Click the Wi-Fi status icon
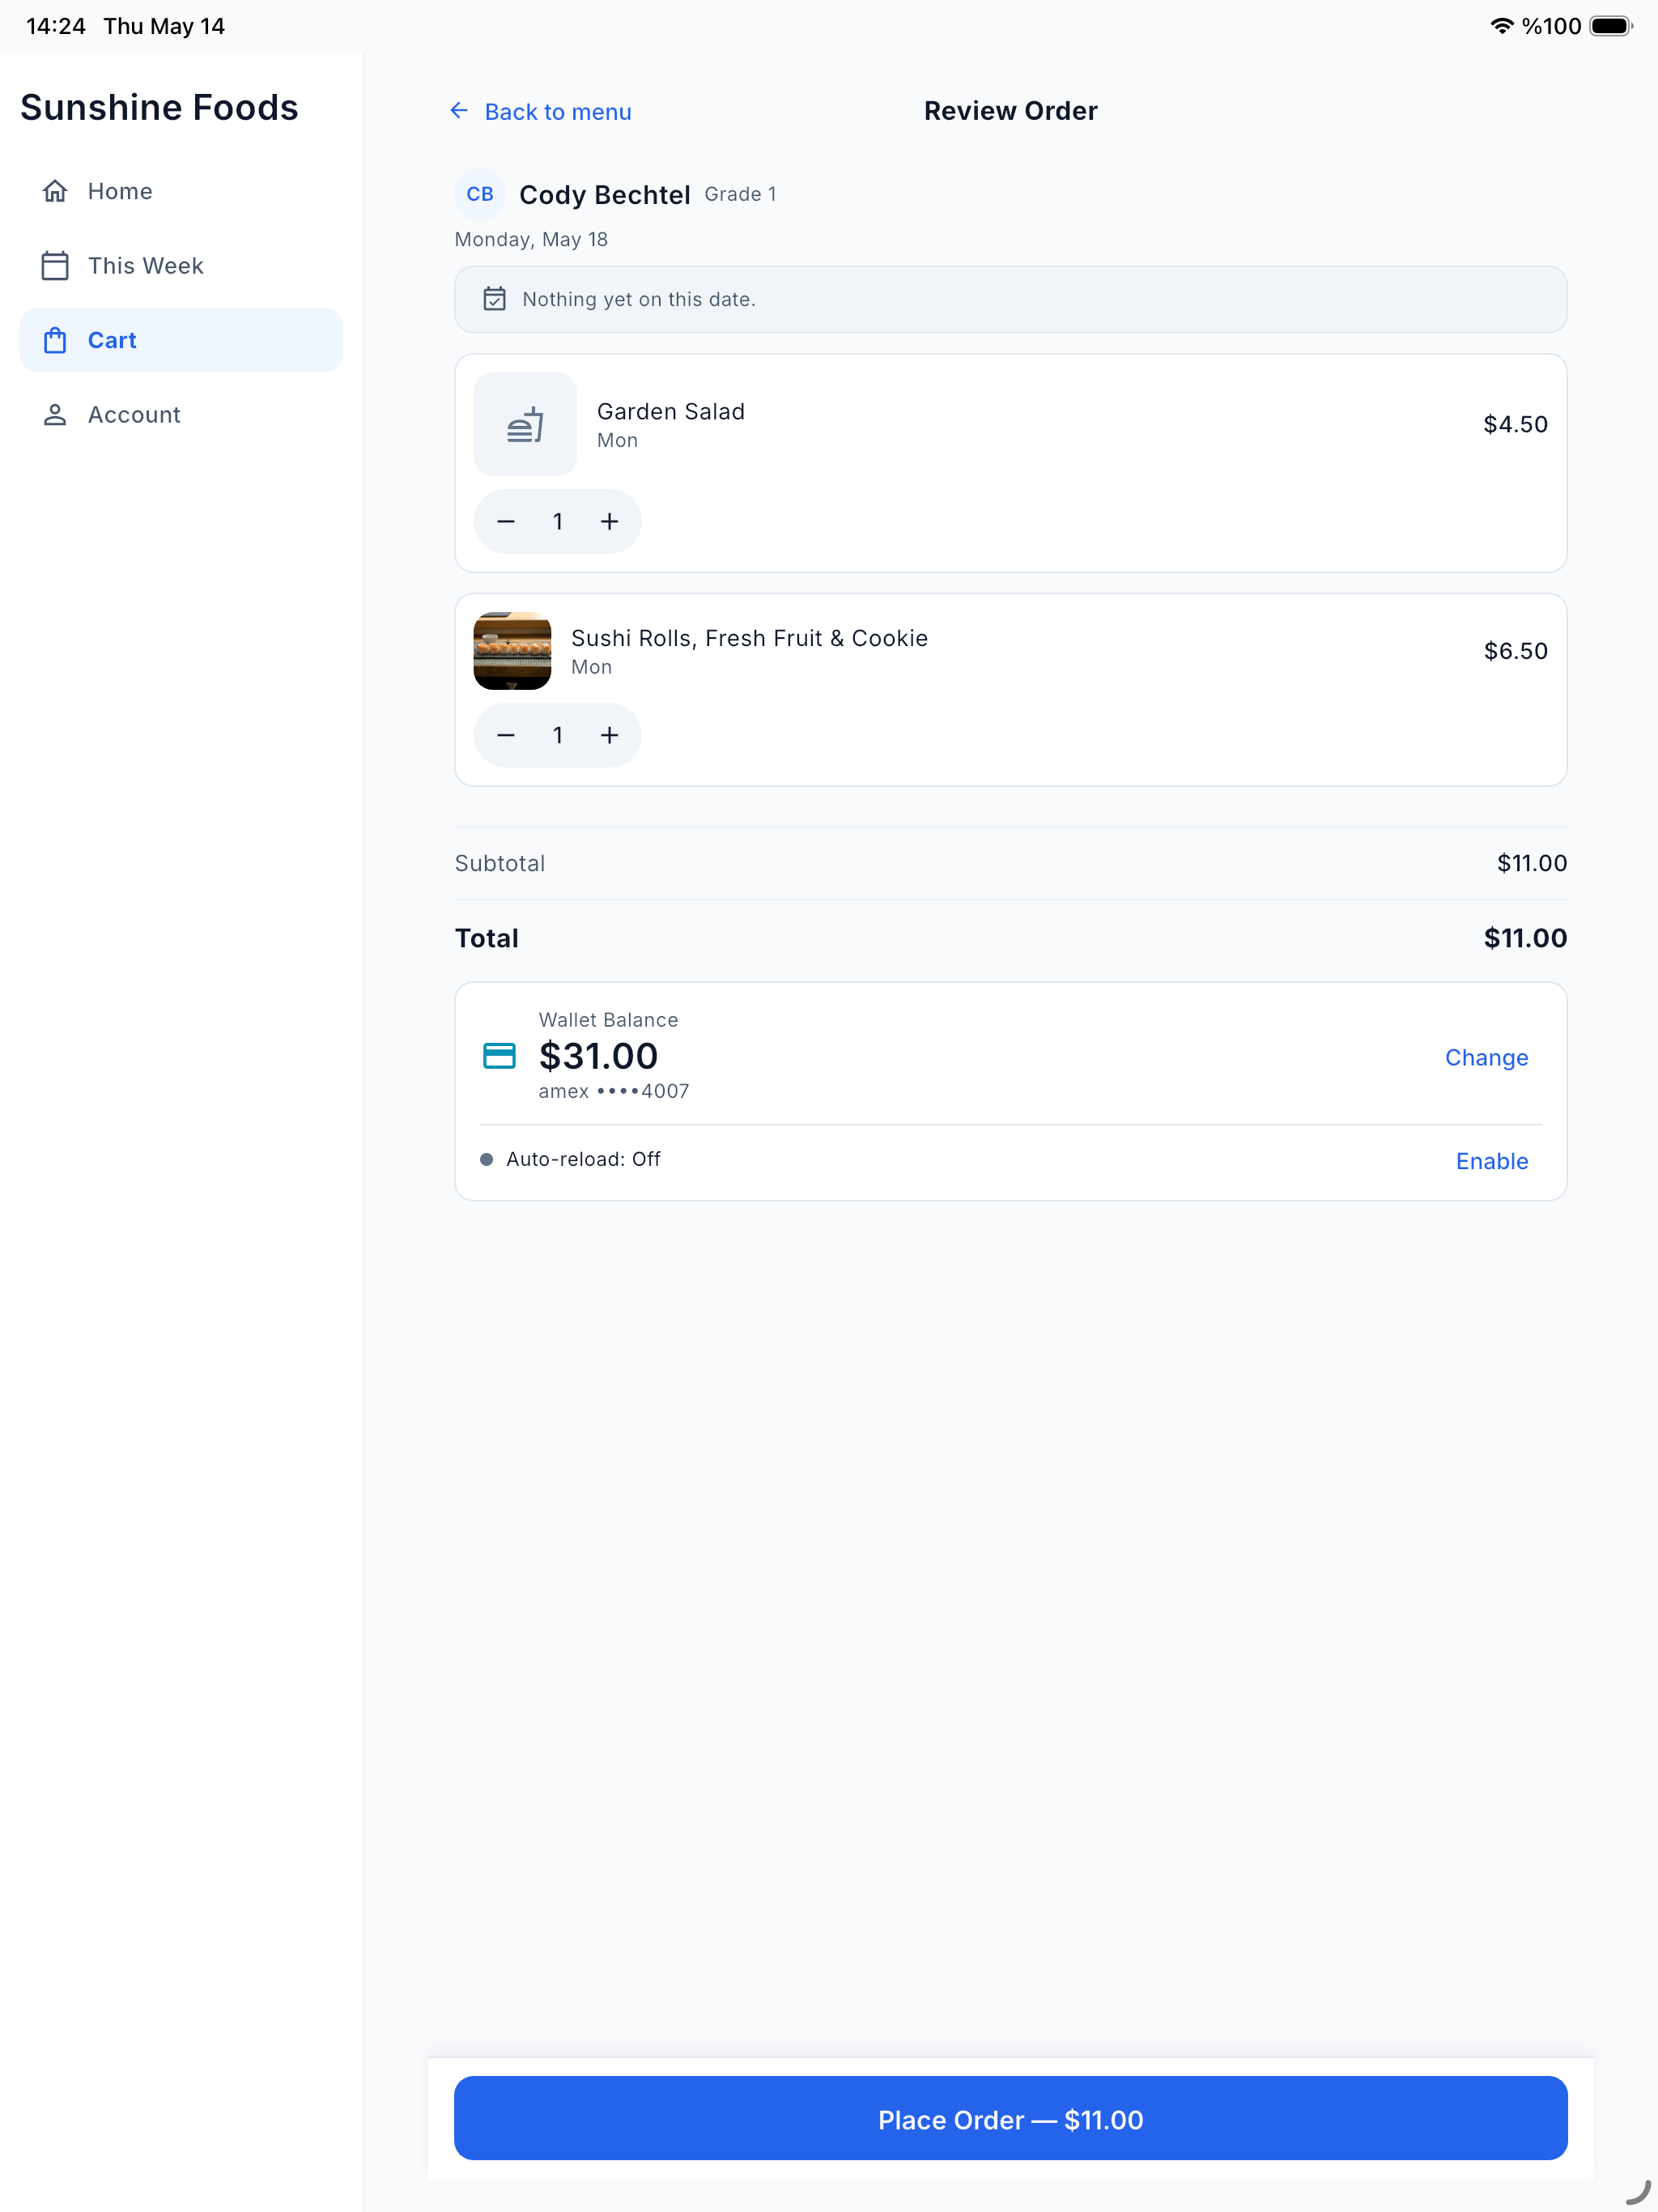This screenshot has height=2212, width=1658. pyautogui.click(x=1501, y=26)
